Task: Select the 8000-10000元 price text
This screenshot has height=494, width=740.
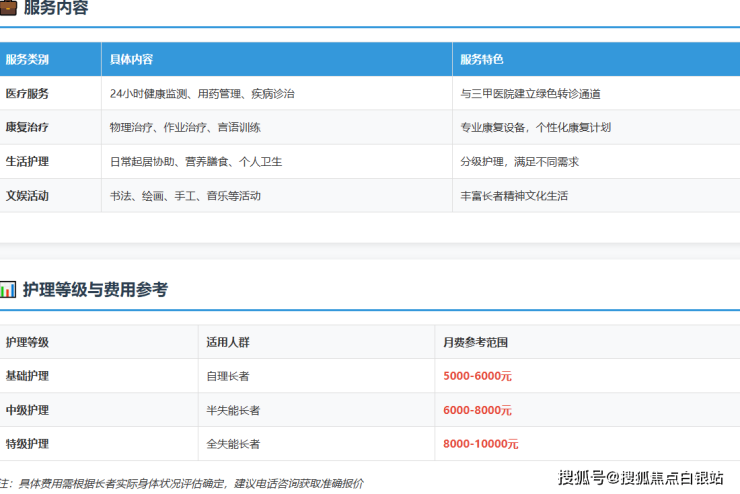Action: click(x=480, y=444)
